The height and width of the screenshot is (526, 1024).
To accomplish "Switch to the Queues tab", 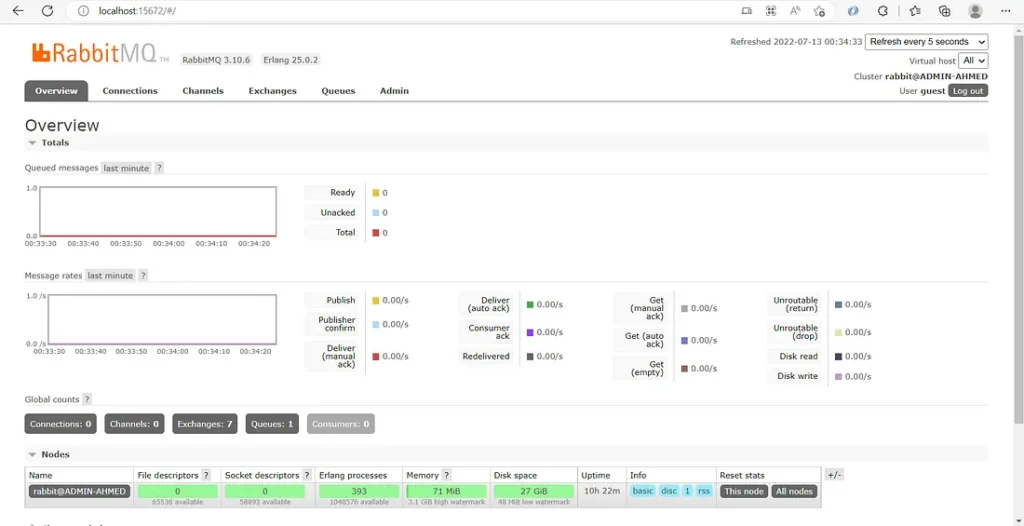I will (338, 91).
